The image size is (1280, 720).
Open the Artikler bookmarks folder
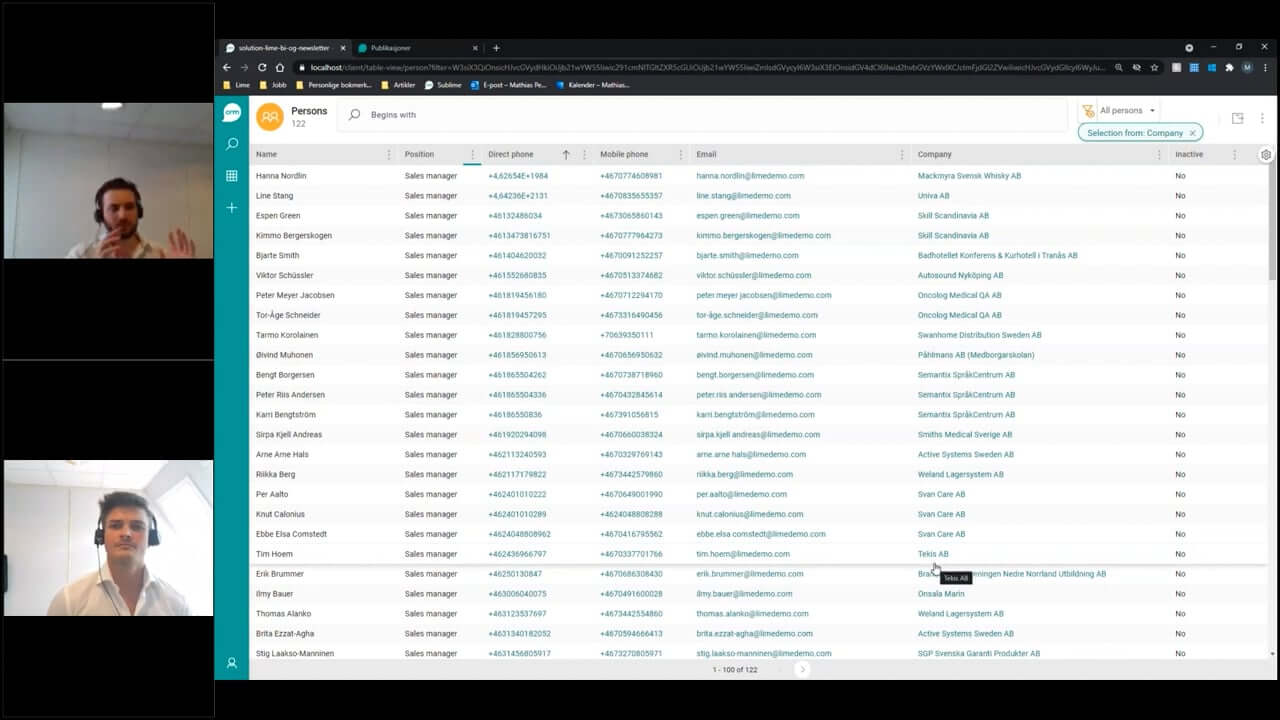pos(398,85)
